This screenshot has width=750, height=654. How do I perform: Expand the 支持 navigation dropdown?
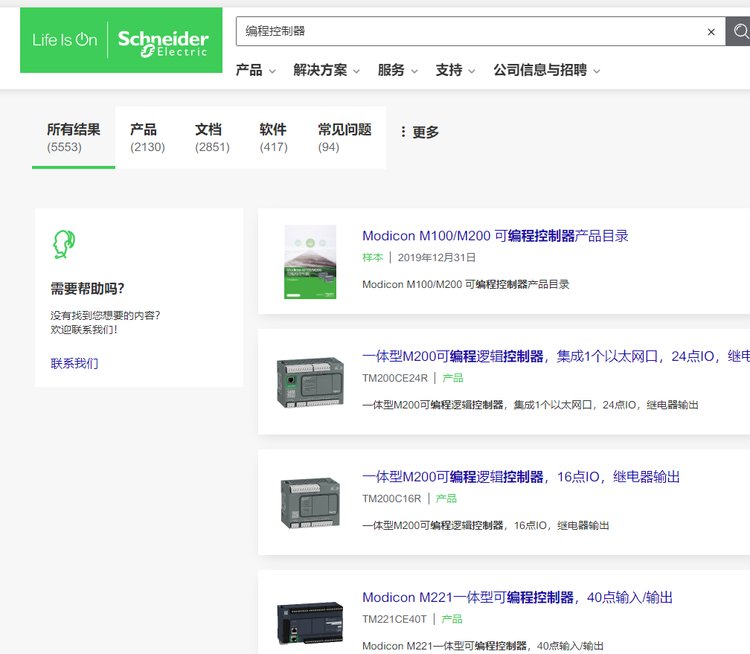pyautogui.click(x=456, y=70)
